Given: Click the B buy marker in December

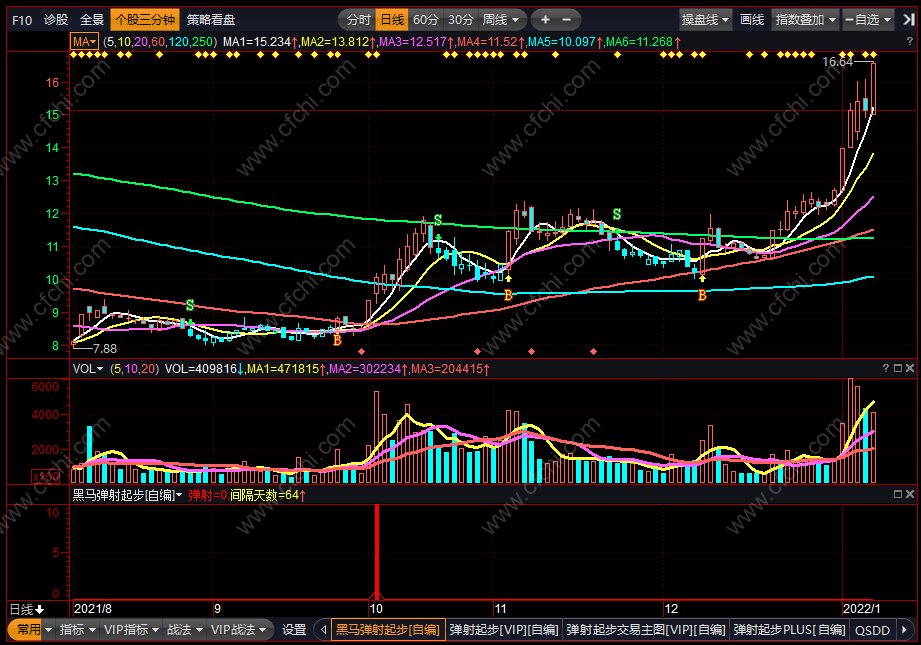Looking at the screenshot, I should click(x=702, y=295).
